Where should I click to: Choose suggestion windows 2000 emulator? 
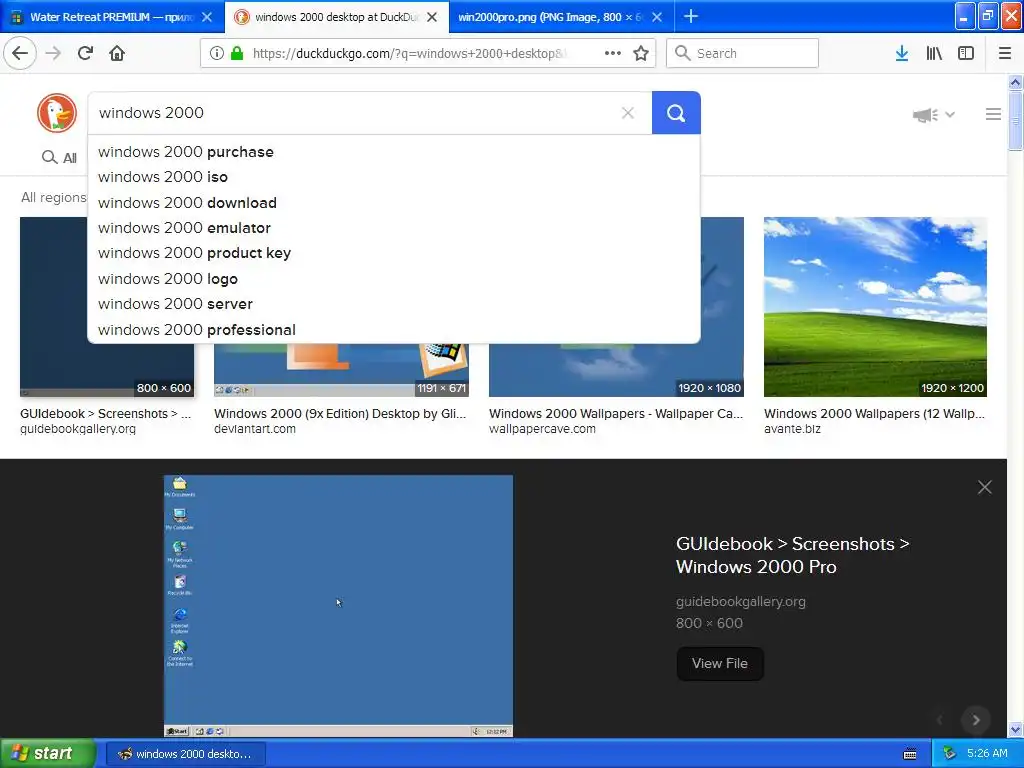point(394,228)
